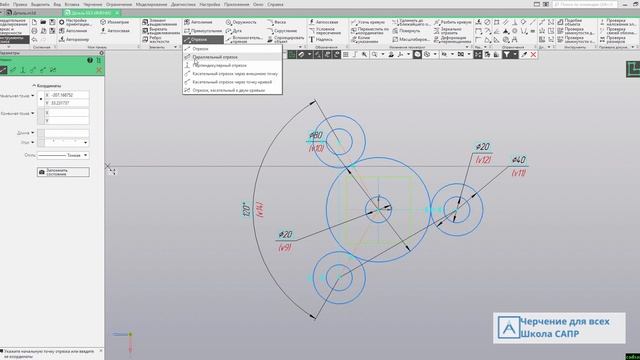Image resolution: width=640 pixels, height=360 pixels.
Task: Click the gear settings icon on Parameters panel header
Action: click(x=101, y=53)
